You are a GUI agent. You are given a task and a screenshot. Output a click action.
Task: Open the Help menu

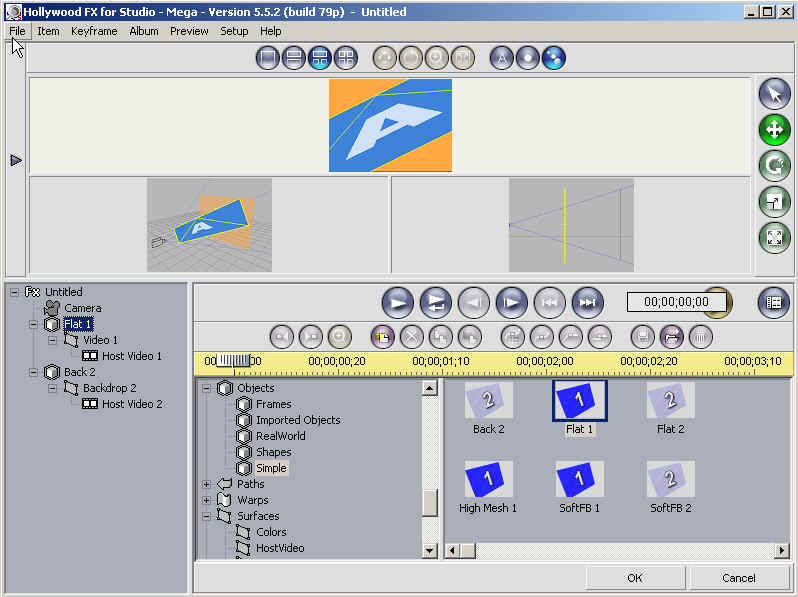(271, 31)
